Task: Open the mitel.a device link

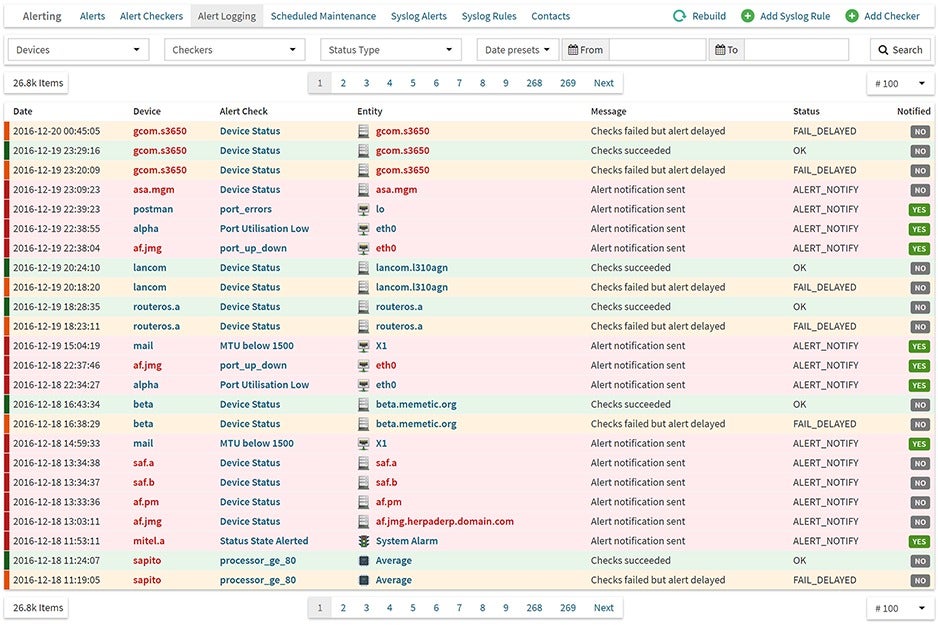Action: click(149, 541)
